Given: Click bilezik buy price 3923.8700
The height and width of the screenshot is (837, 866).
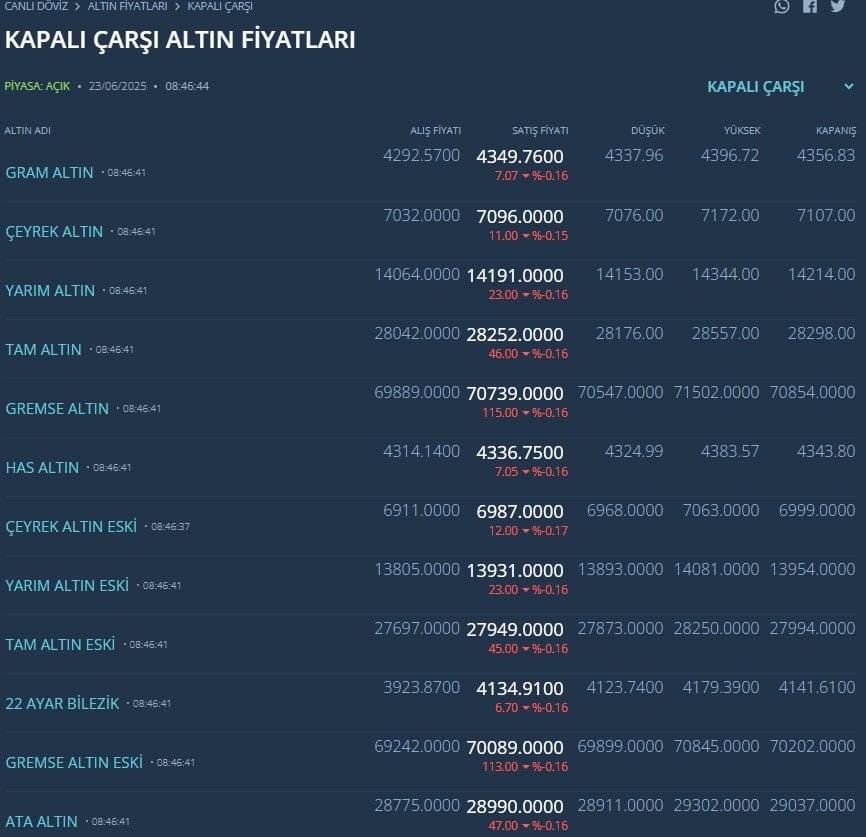Looking at the screenshot, I should click(x=421, y=688).
